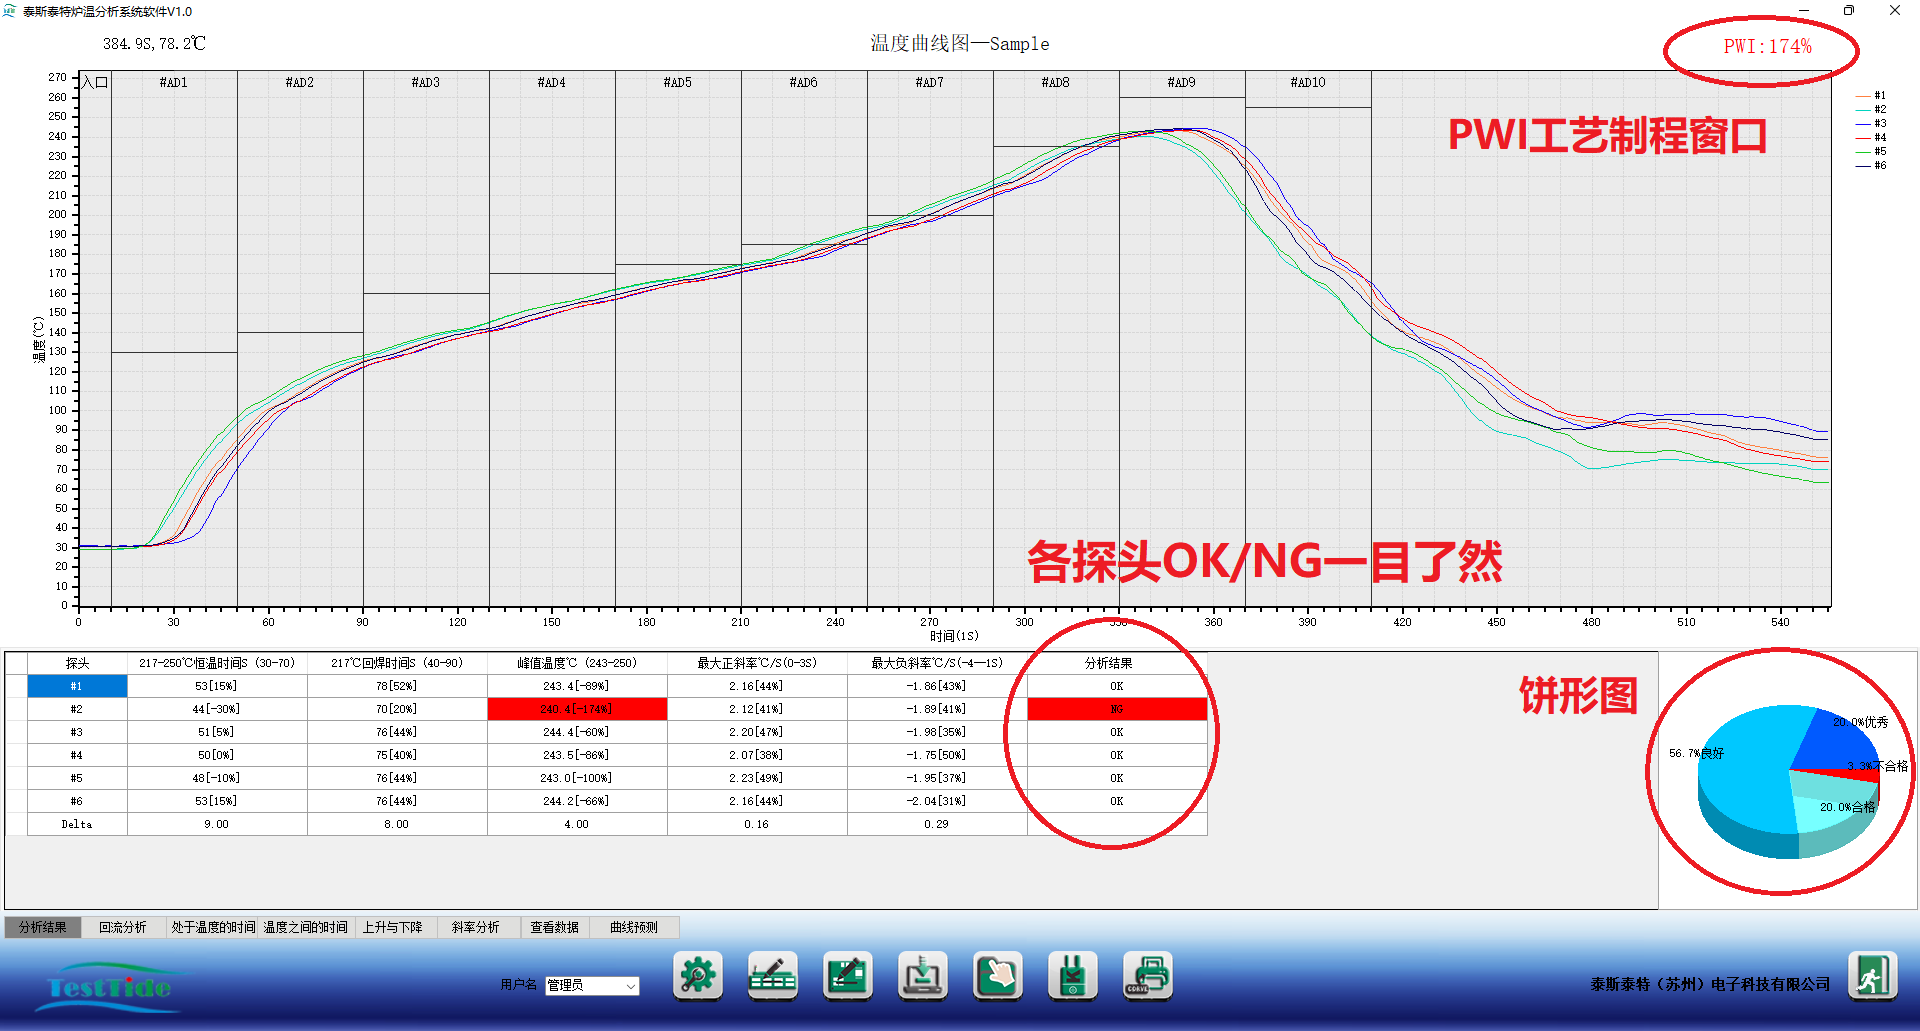Click the pointing hand folder icon

pyautogui.click(x=997, y=975)
